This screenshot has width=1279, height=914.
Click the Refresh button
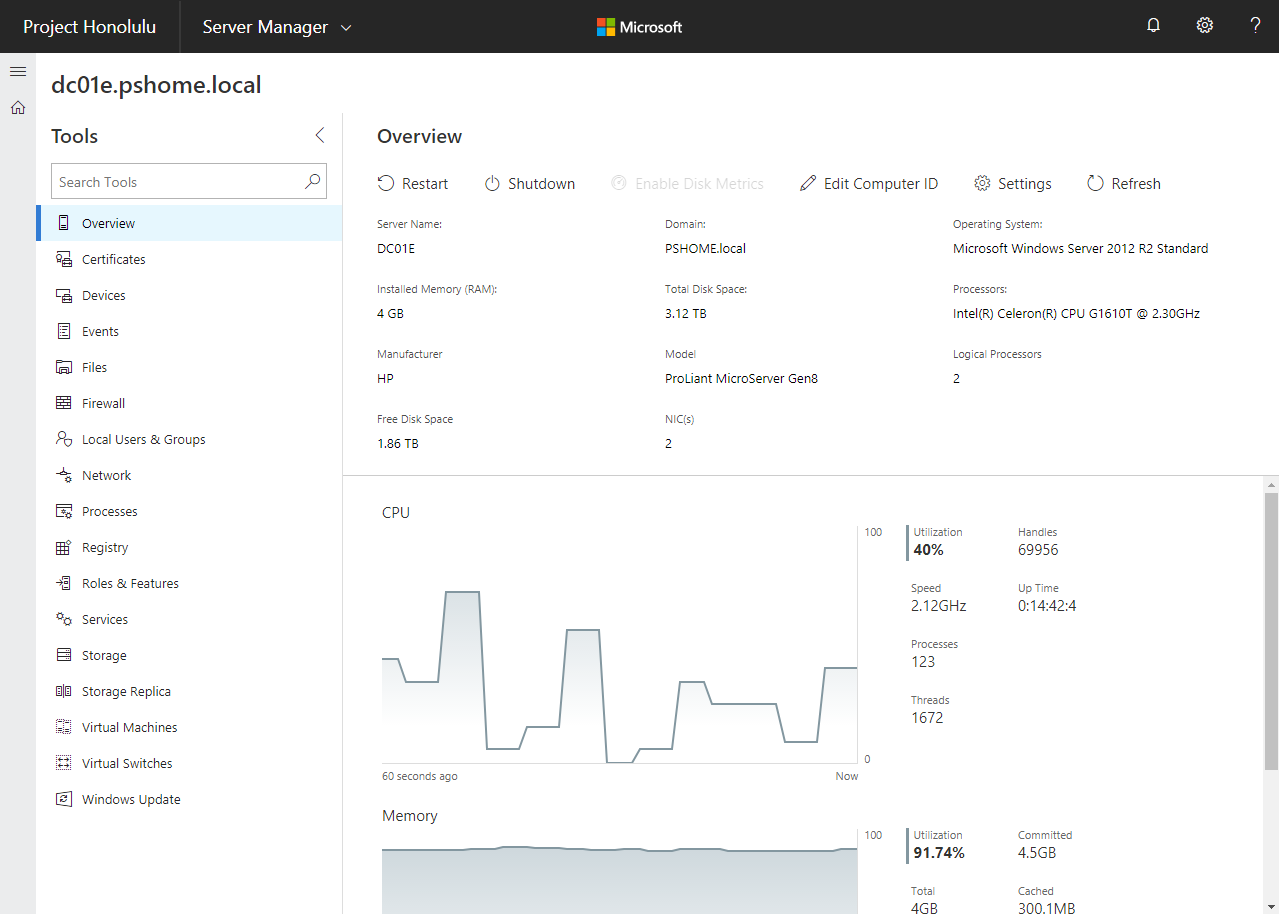click(1124, 184)
